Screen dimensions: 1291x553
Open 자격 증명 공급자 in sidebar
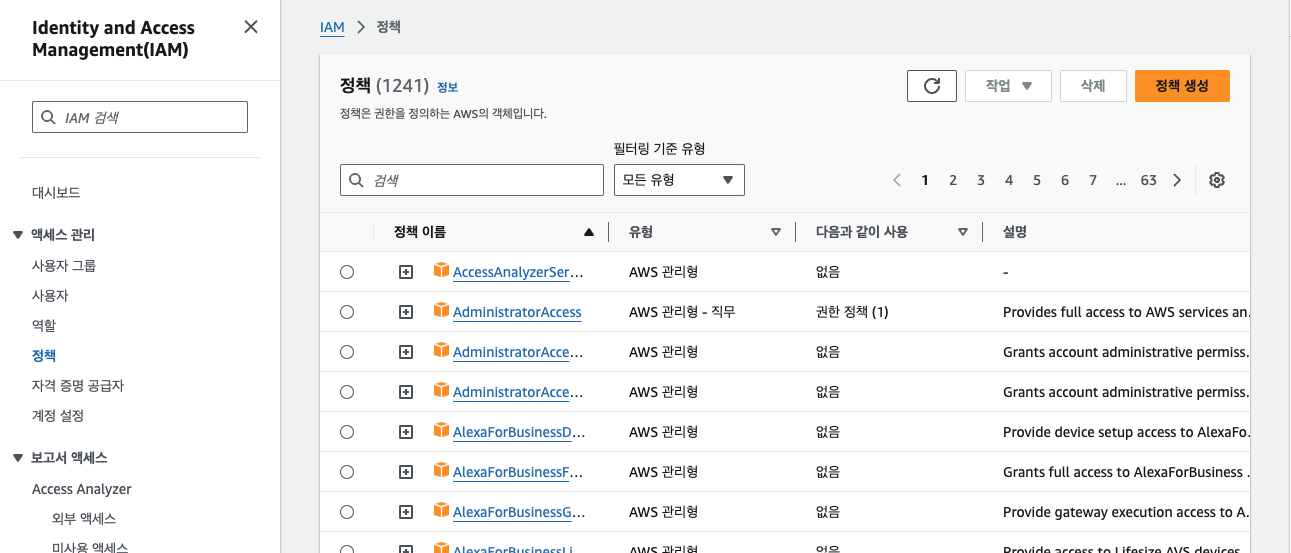pos(78,385)
